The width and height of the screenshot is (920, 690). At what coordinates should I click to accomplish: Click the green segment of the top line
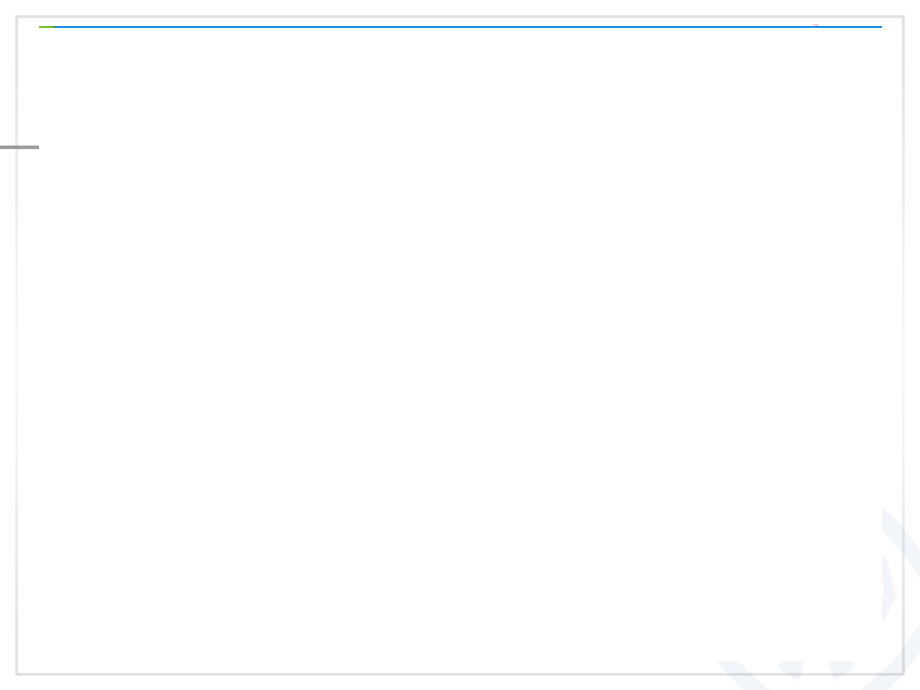coord(47,27)
